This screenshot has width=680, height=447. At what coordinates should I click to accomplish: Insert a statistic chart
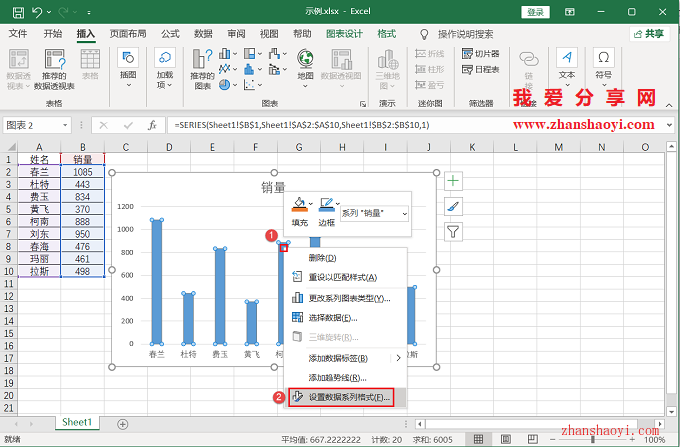tap(249, 69)
